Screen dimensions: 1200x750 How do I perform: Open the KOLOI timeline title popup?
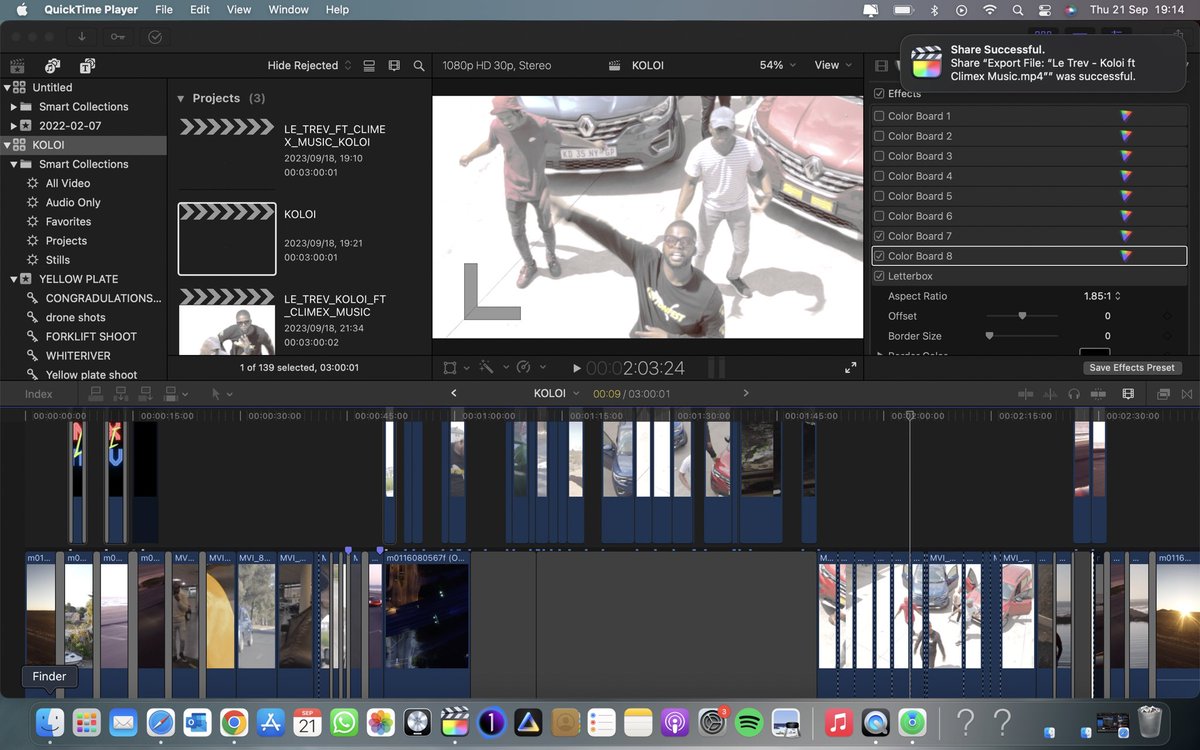tap(556, 394)
